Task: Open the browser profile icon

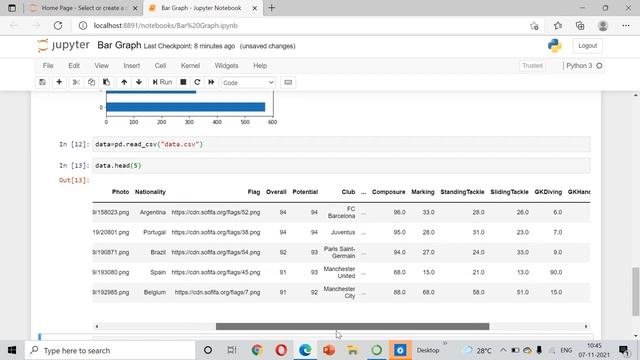Action: click(603, 26)
